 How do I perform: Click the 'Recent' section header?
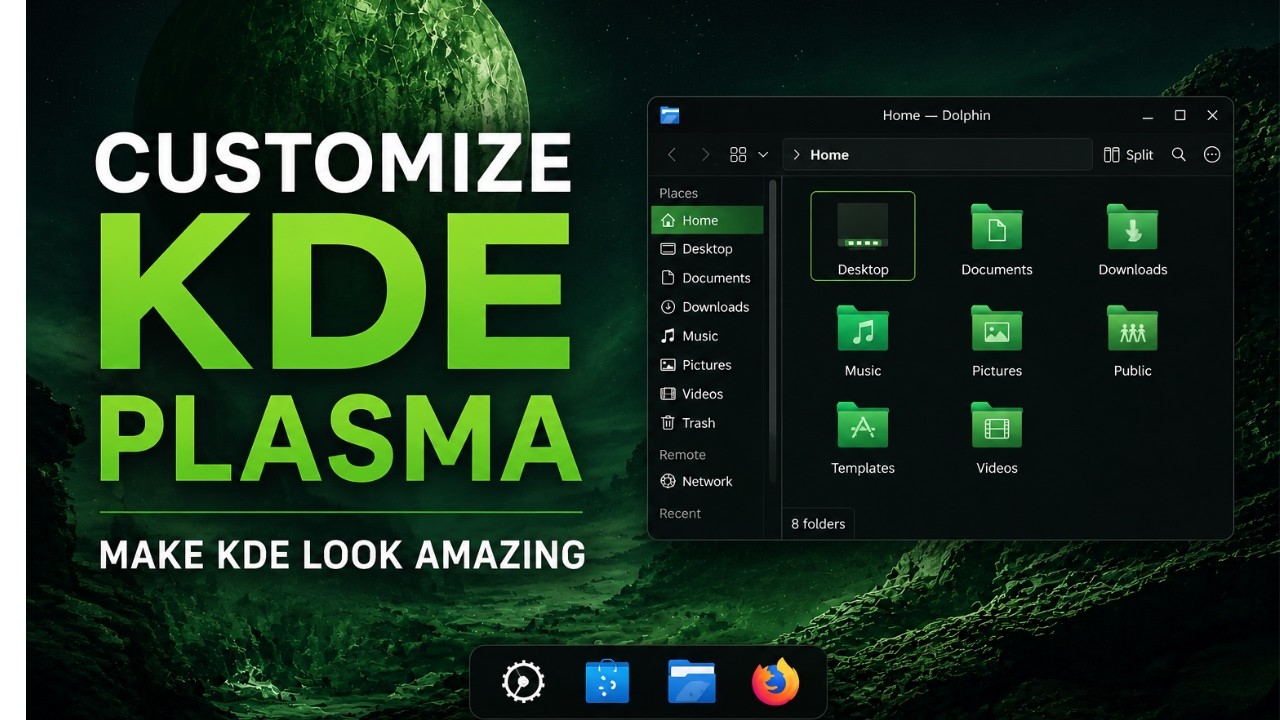click(x=680, y=513)
